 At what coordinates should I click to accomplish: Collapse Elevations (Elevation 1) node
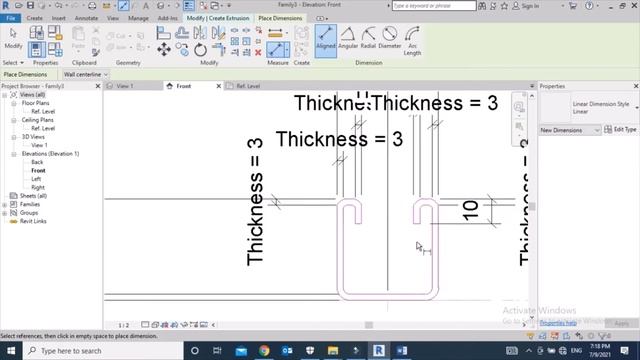pyautogui.click(x=13, y=154)
